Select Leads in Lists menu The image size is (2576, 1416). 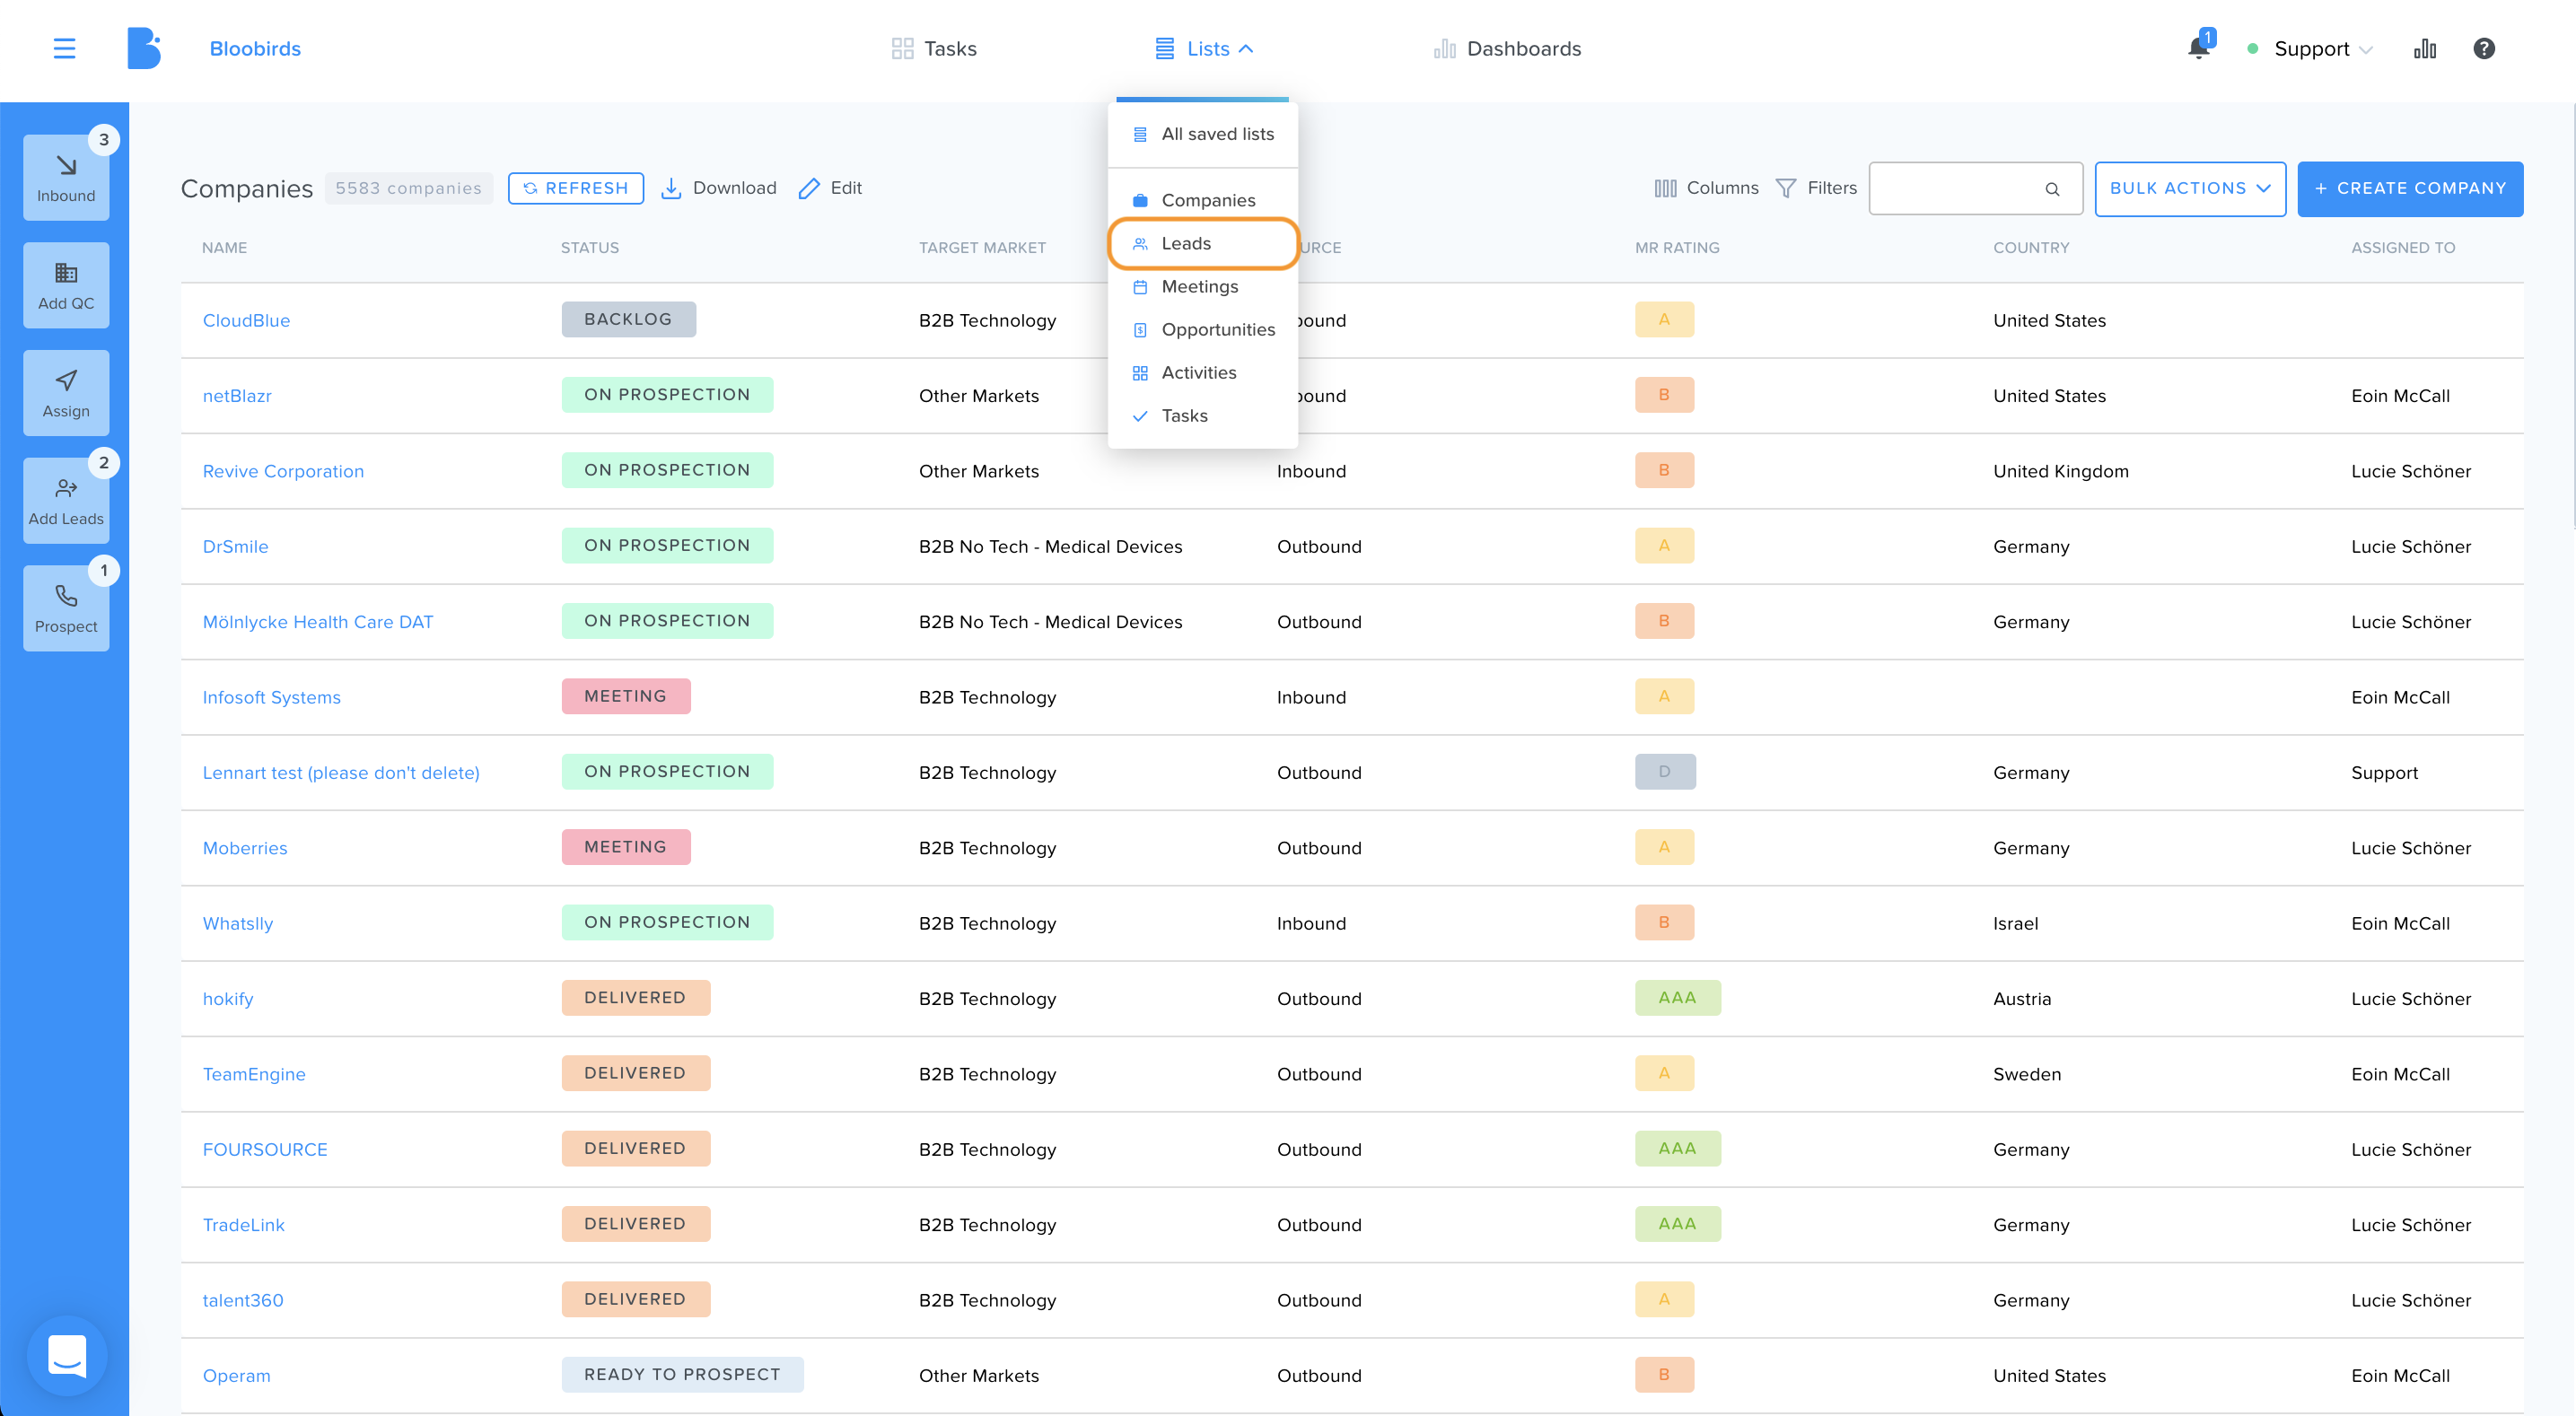coord(1203,244)
